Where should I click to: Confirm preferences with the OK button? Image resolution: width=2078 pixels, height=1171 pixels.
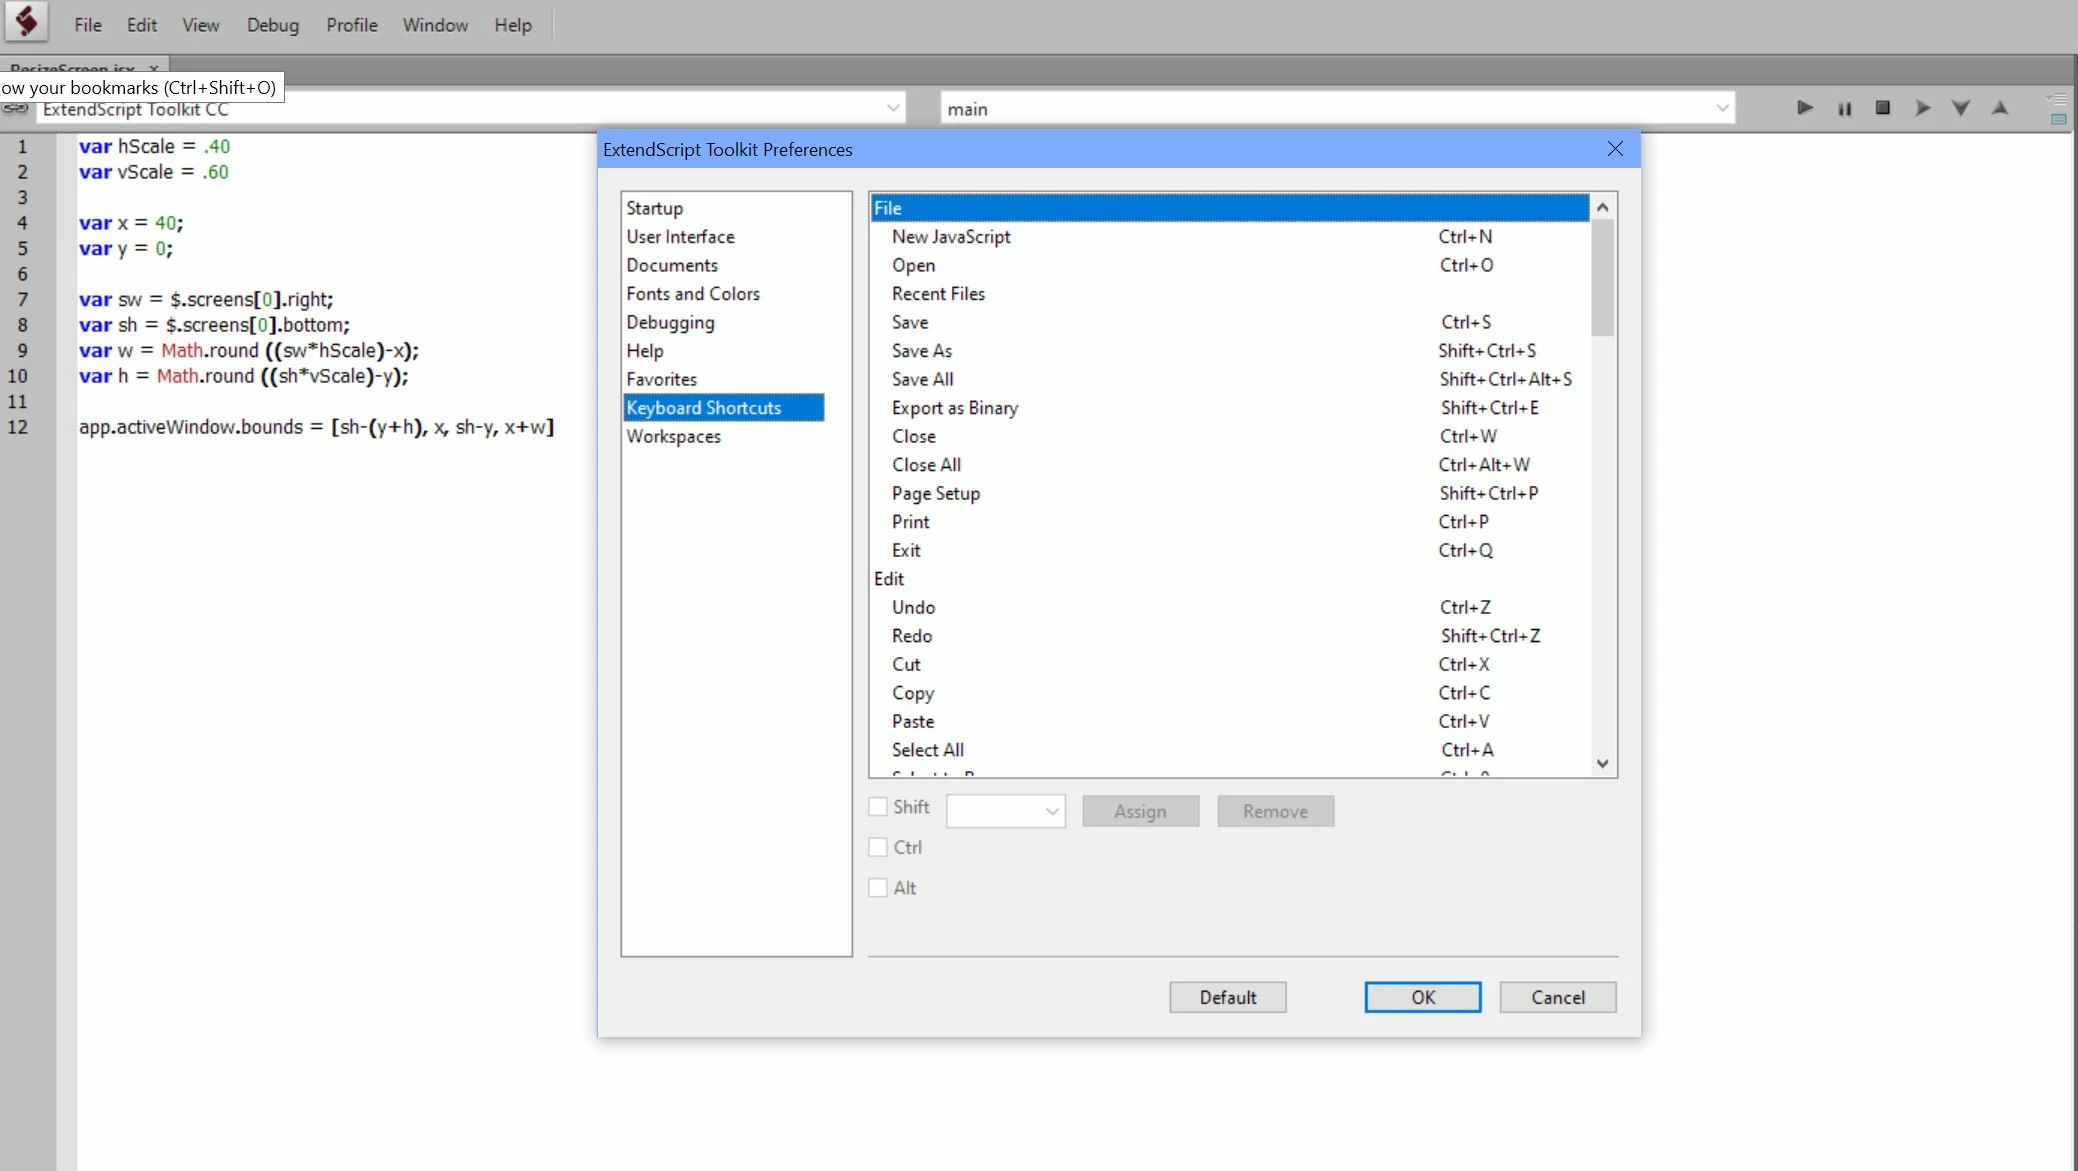pos(1422,997)
